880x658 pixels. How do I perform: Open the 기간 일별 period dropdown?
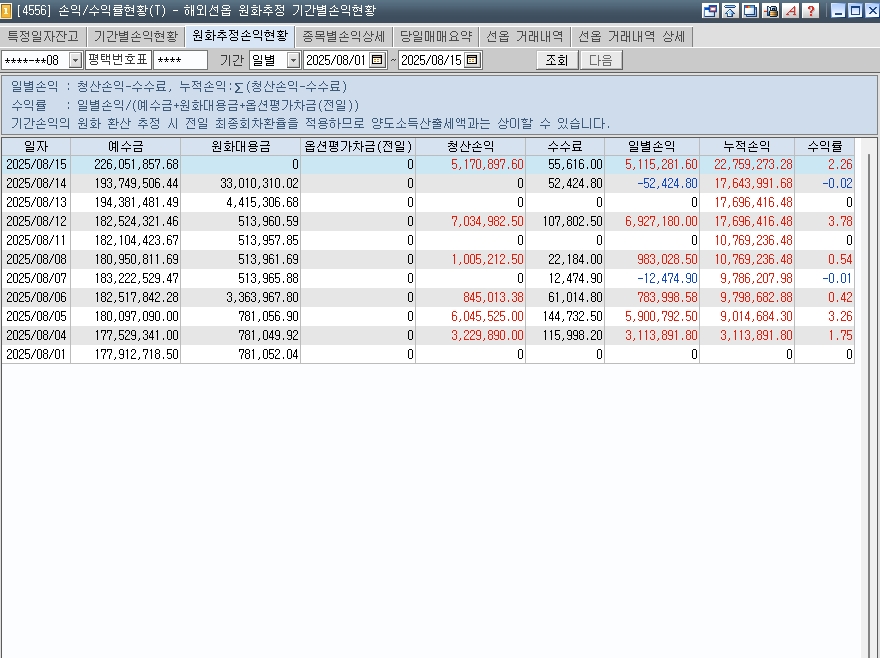[293, 60]
